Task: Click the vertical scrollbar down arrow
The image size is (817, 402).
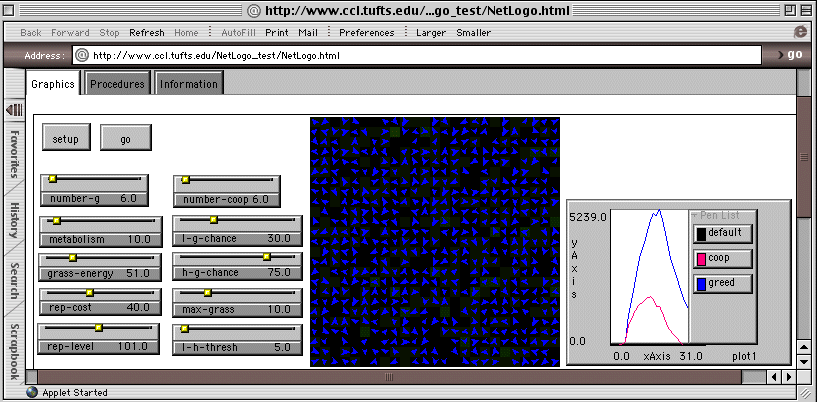Action: pyautogui.click(x=804, y=362)
